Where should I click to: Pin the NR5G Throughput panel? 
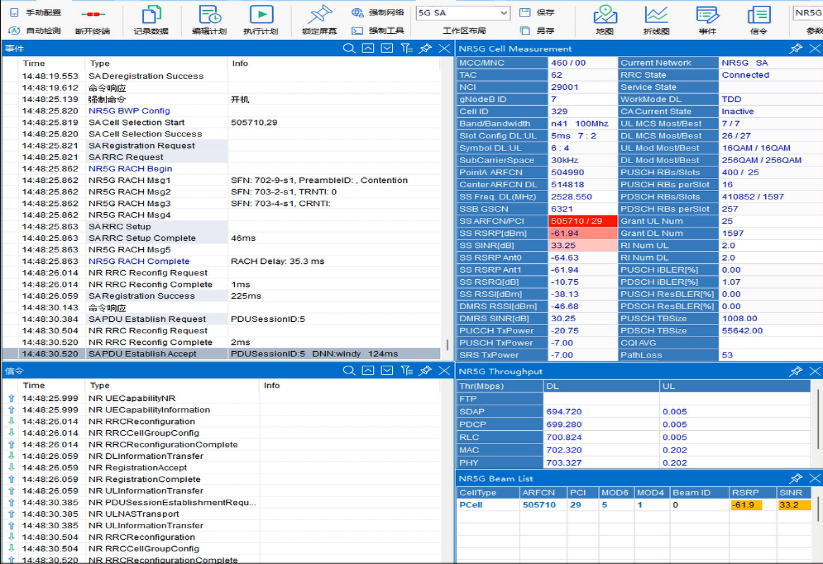(796, 371)
